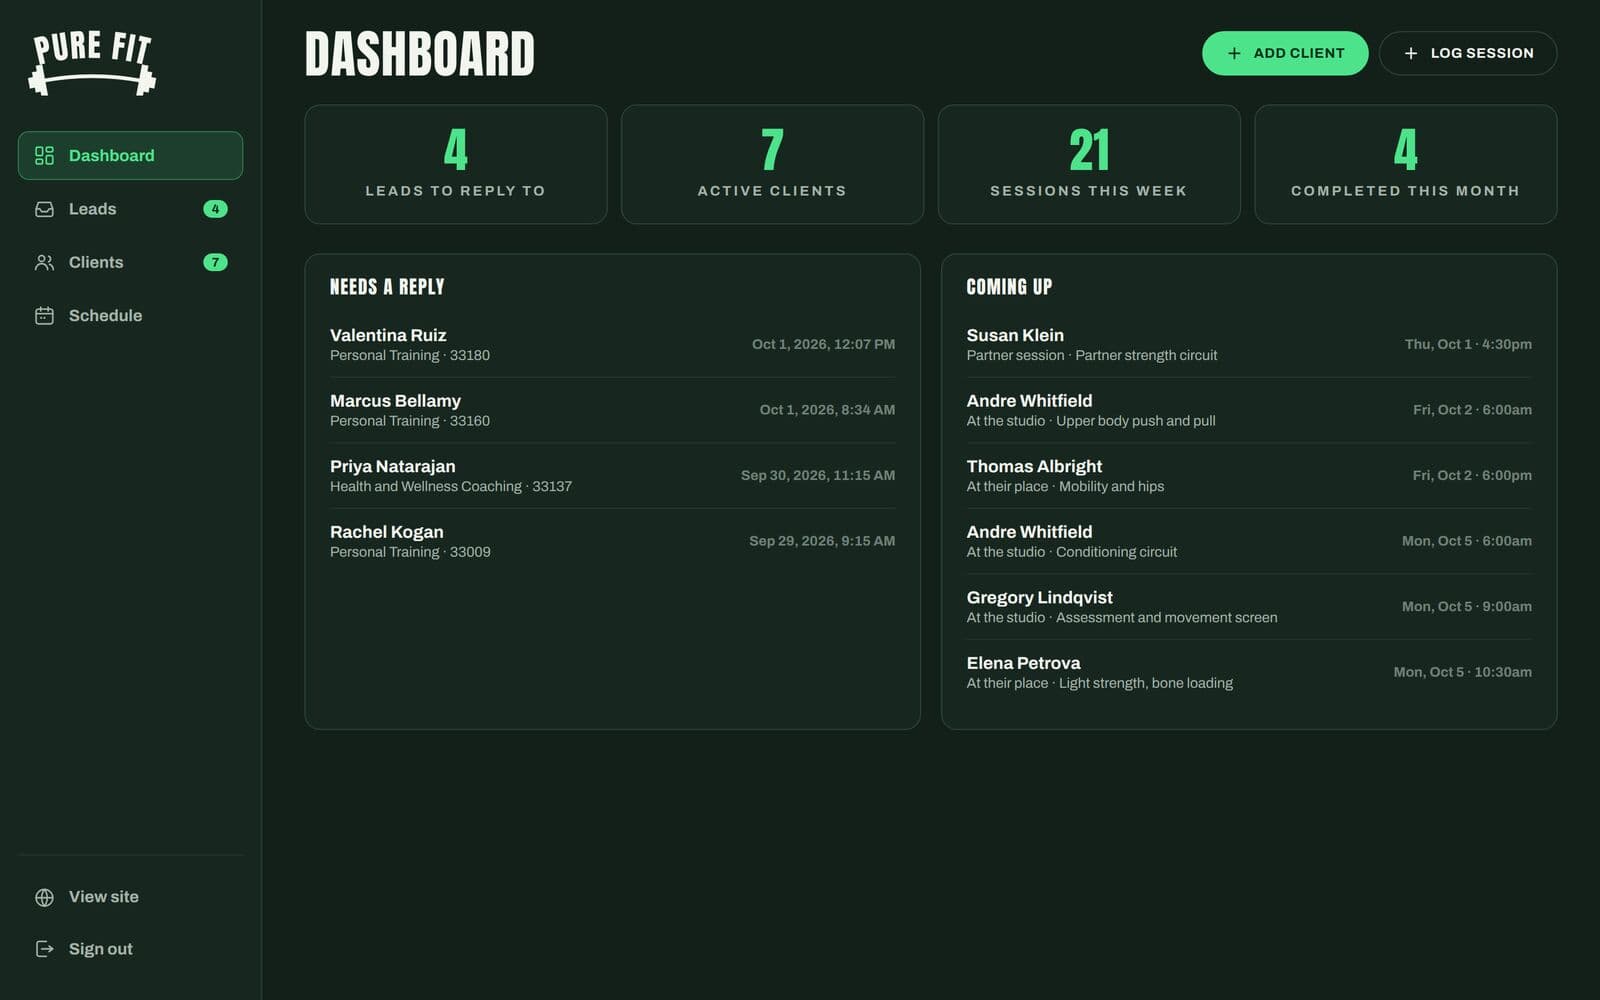Select the Priya Natarajan lead
The width and height of the screenshot is (1600, 1000).
click(612, 476)
